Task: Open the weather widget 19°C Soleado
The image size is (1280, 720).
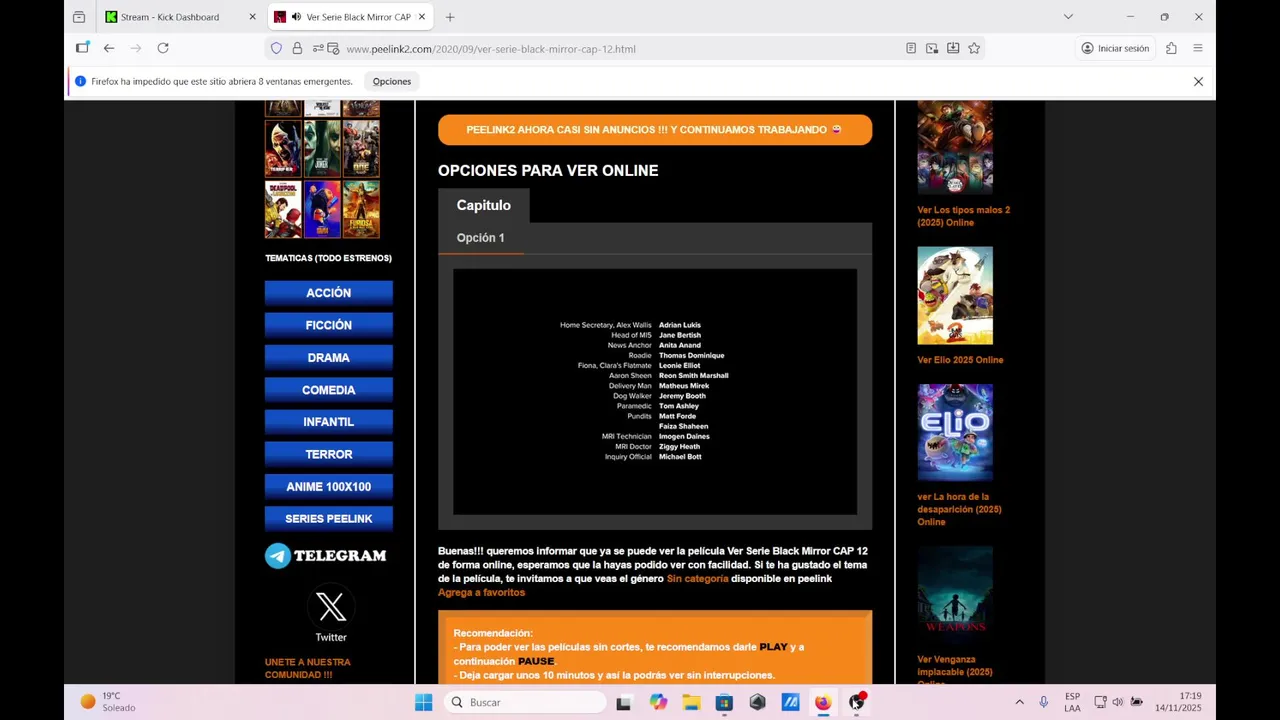Action: tap(108, 702)
